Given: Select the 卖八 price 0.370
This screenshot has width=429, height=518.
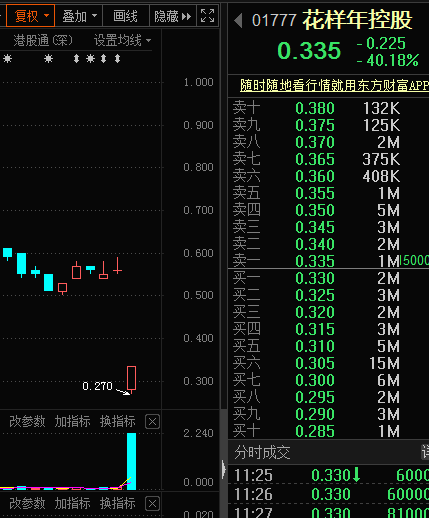Looking at the screenshot, I should pyautogui.click(x=315, y=142).
